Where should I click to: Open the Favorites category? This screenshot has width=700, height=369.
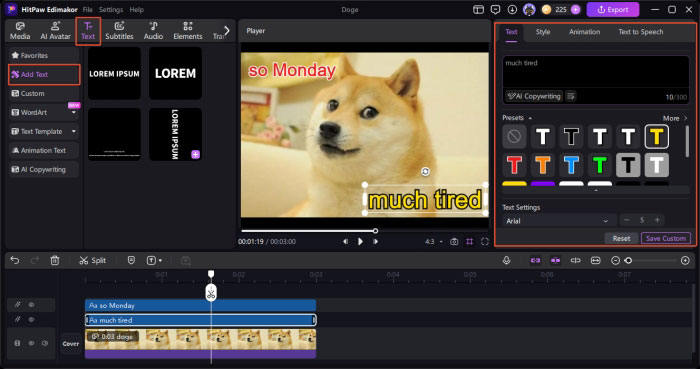(x=43, y=55)
